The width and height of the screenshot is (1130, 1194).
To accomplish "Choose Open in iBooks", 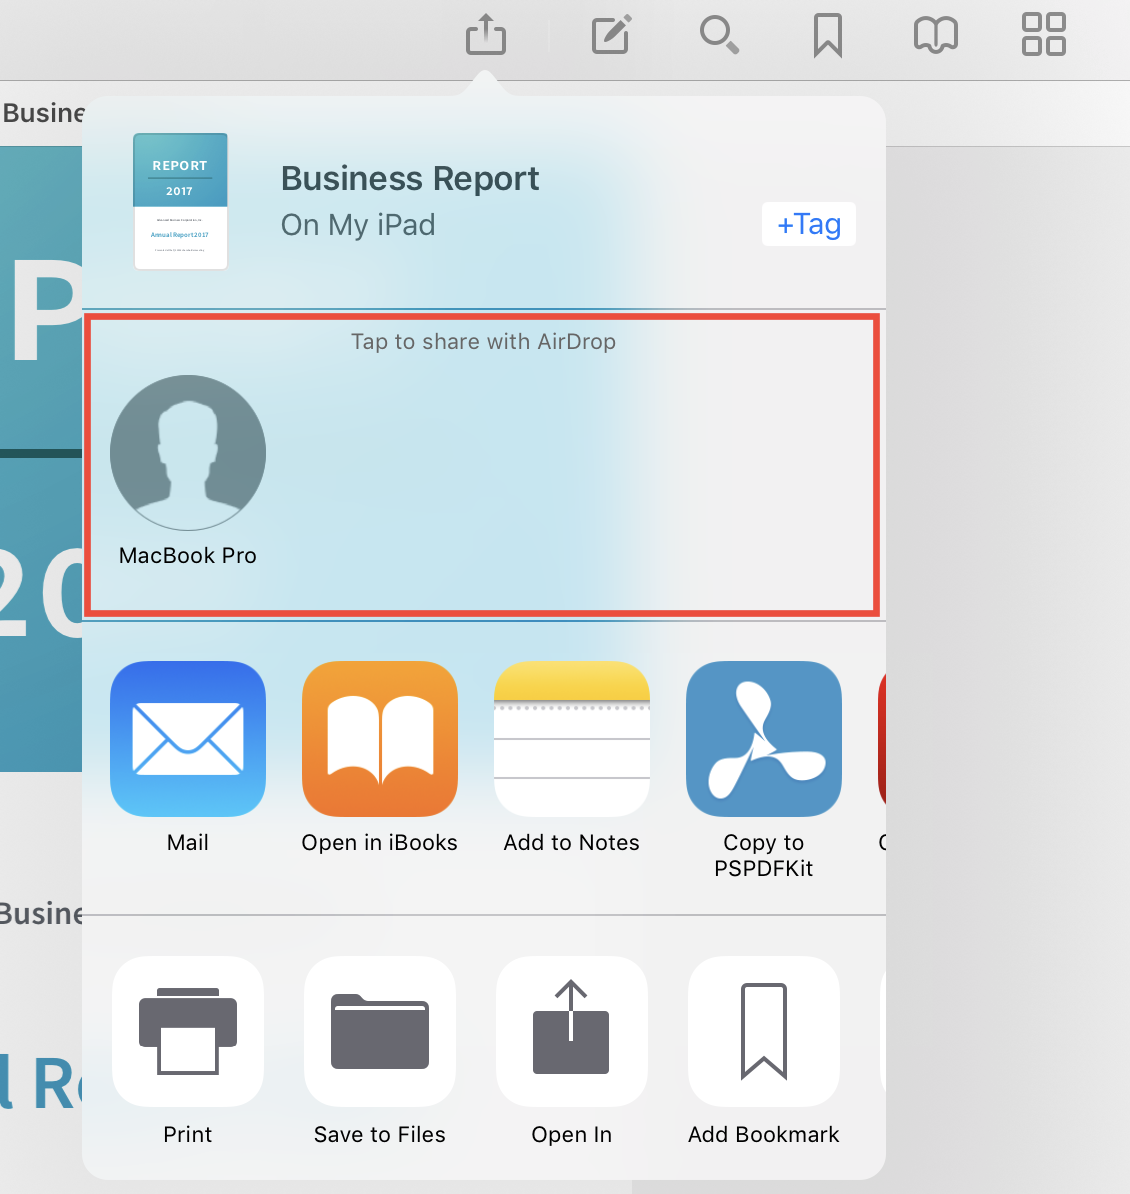I will tap(380, 739).
